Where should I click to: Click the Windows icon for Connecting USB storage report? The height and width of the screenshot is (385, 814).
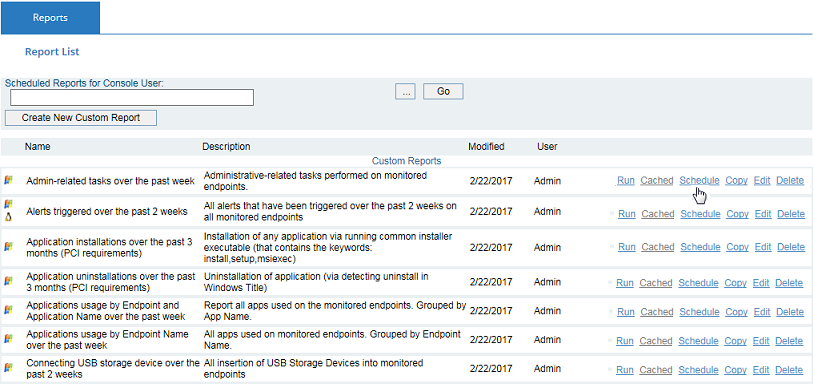coord(8,368)
